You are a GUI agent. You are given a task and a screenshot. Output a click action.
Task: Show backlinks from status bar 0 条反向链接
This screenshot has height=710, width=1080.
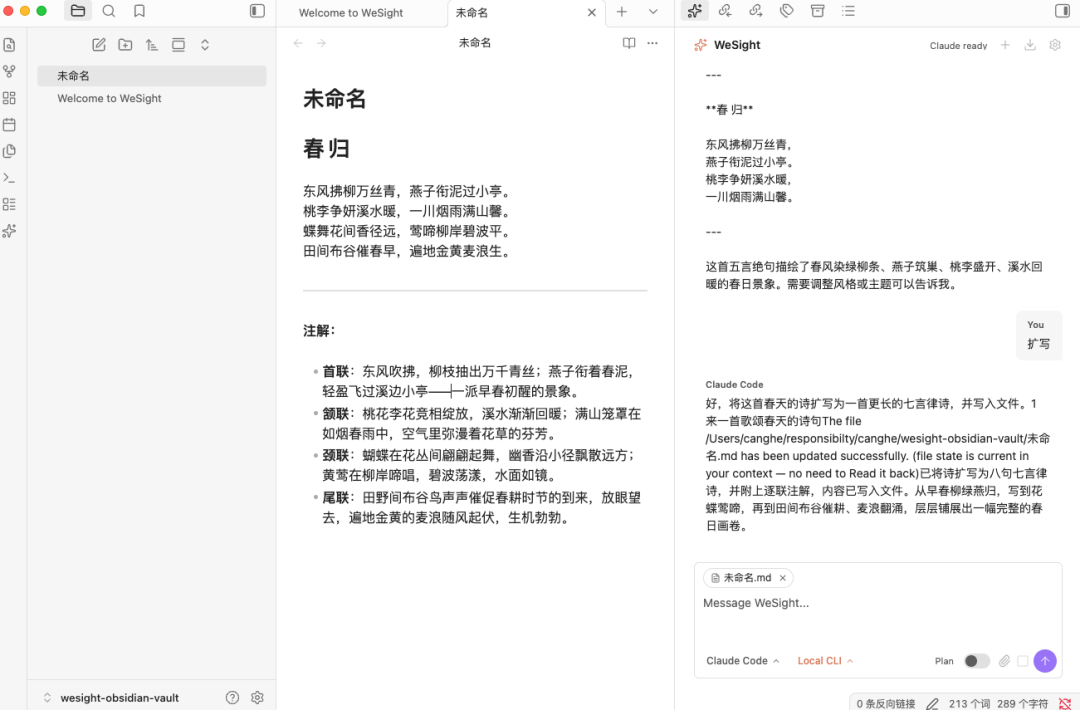(x=886, y=703)
